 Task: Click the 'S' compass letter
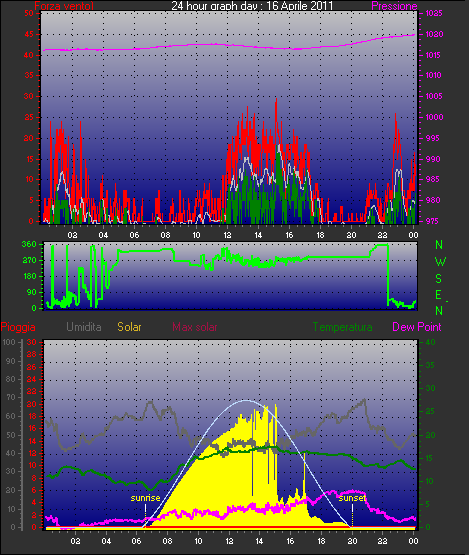point(439,279)
